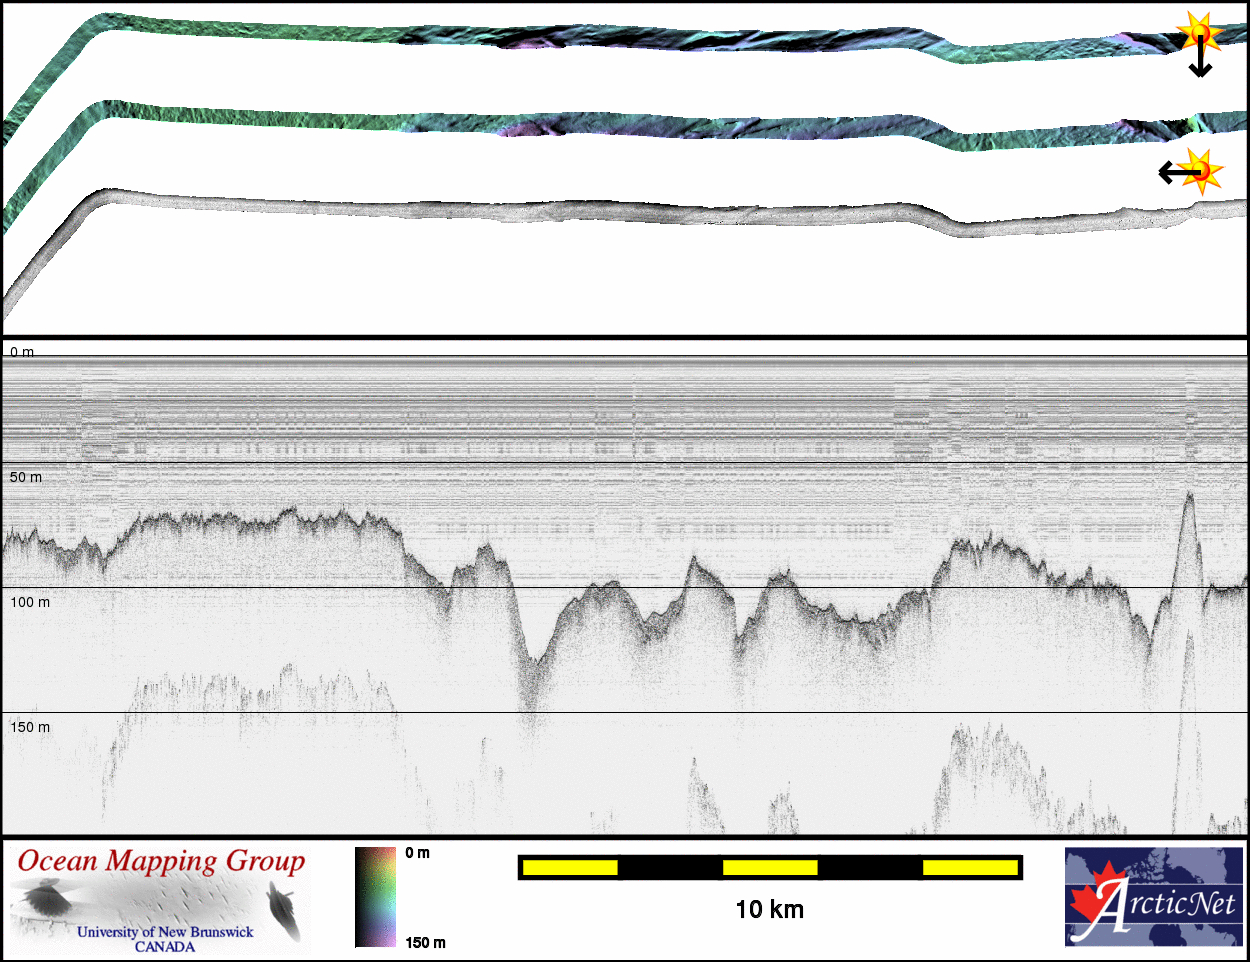The image size is (1250, 962).
Task: Select the depth color legend swatch
Action: (376, 897)
